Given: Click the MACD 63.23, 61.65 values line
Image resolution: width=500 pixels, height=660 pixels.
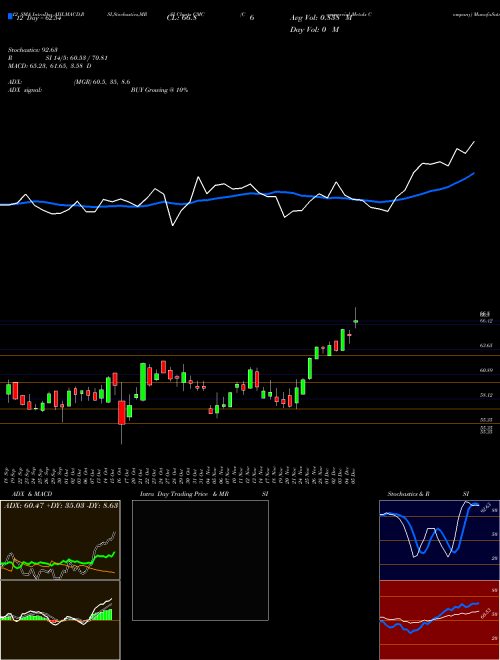Looking at the screenshot, I should [x=50, y=66].
